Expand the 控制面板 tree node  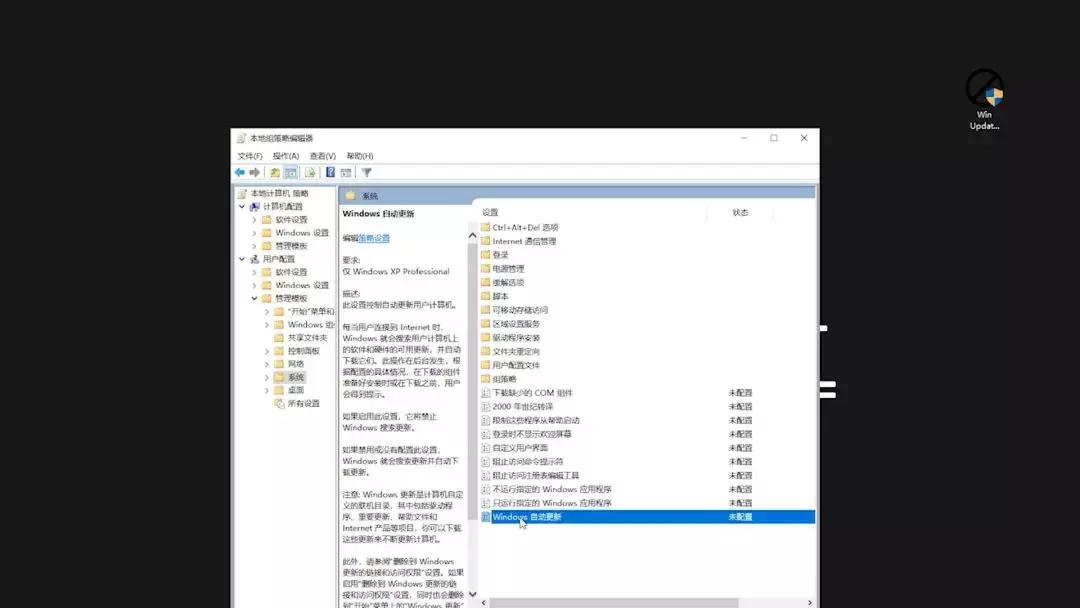pyautogui.click(x=266, y=351)
